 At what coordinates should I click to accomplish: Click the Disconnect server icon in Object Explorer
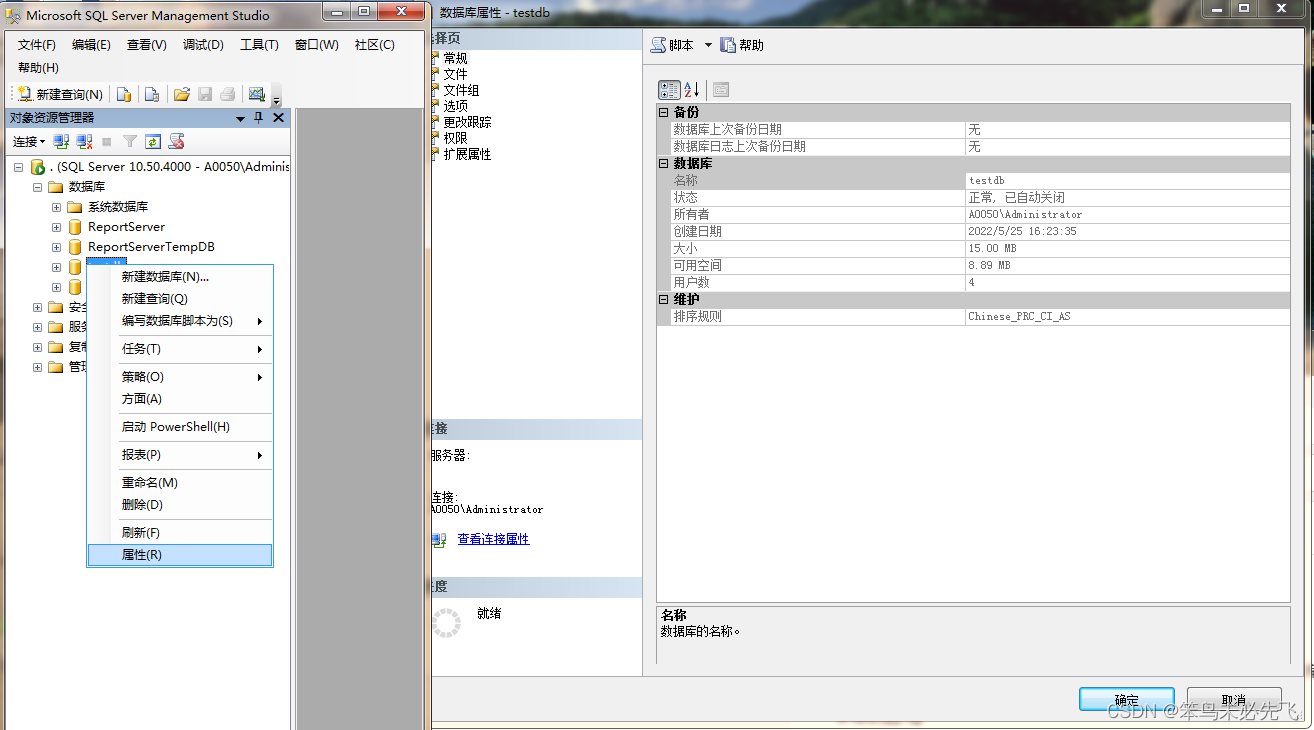[x=83, y=141]
